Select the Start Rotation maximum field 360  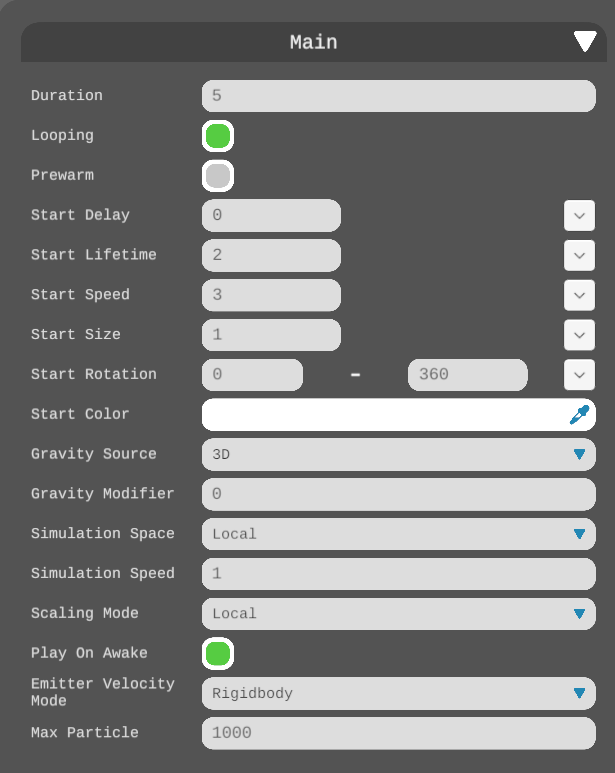coord(467,375)
